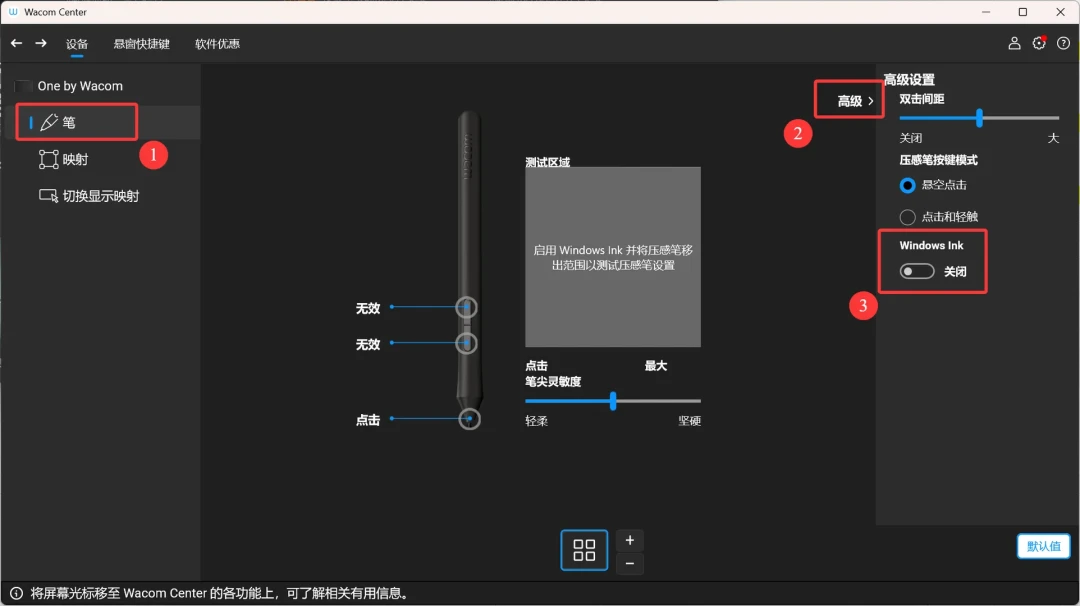Close the Wacom Center window
Viewport: 1080px width, 606px height.
coord(1061,12)
